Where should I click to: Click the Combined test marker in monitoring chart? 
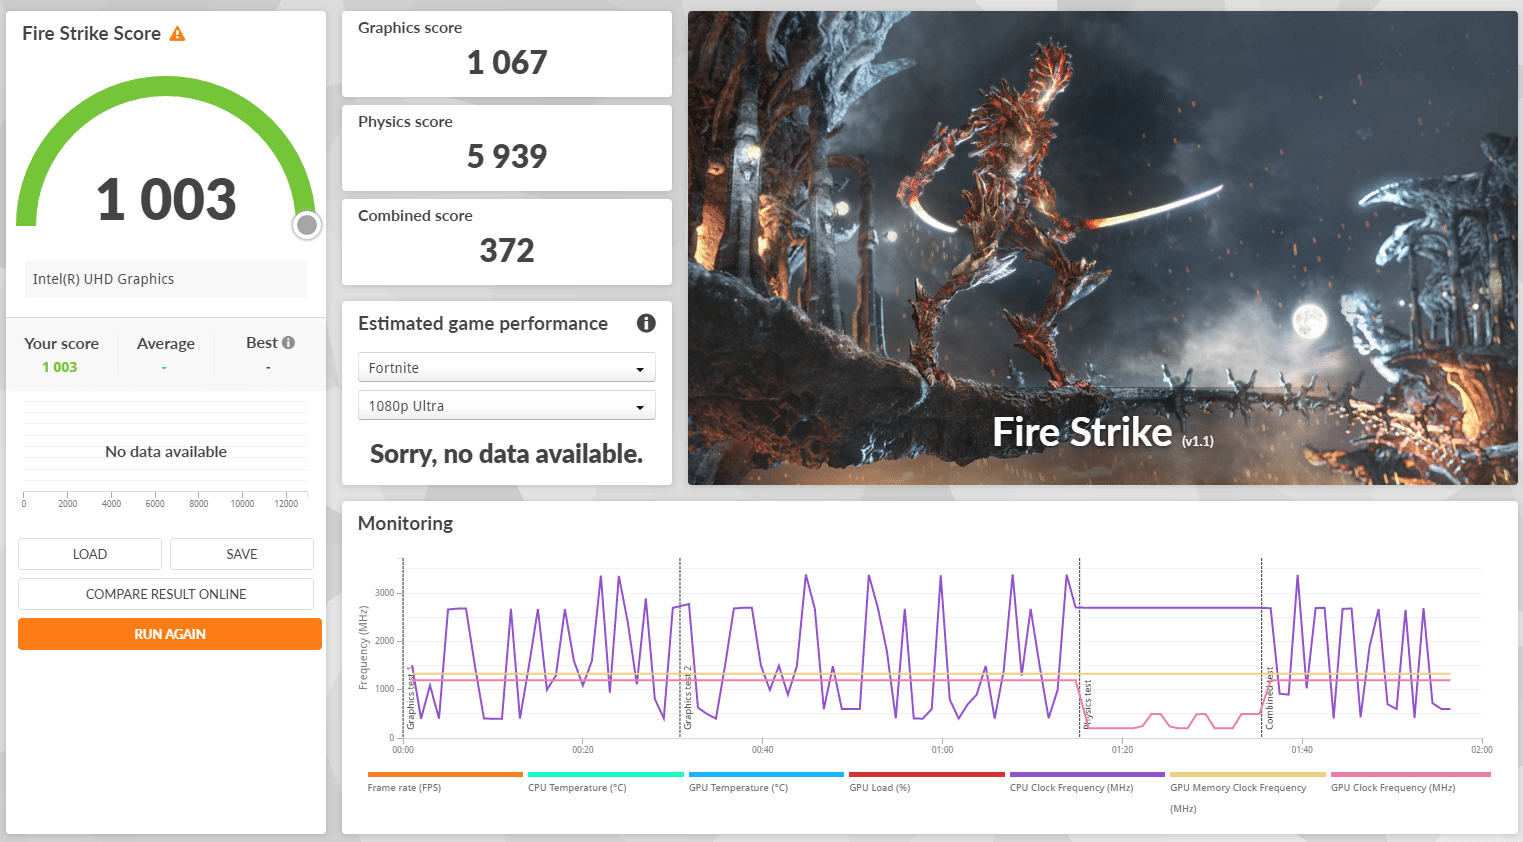pos(1270,698)
